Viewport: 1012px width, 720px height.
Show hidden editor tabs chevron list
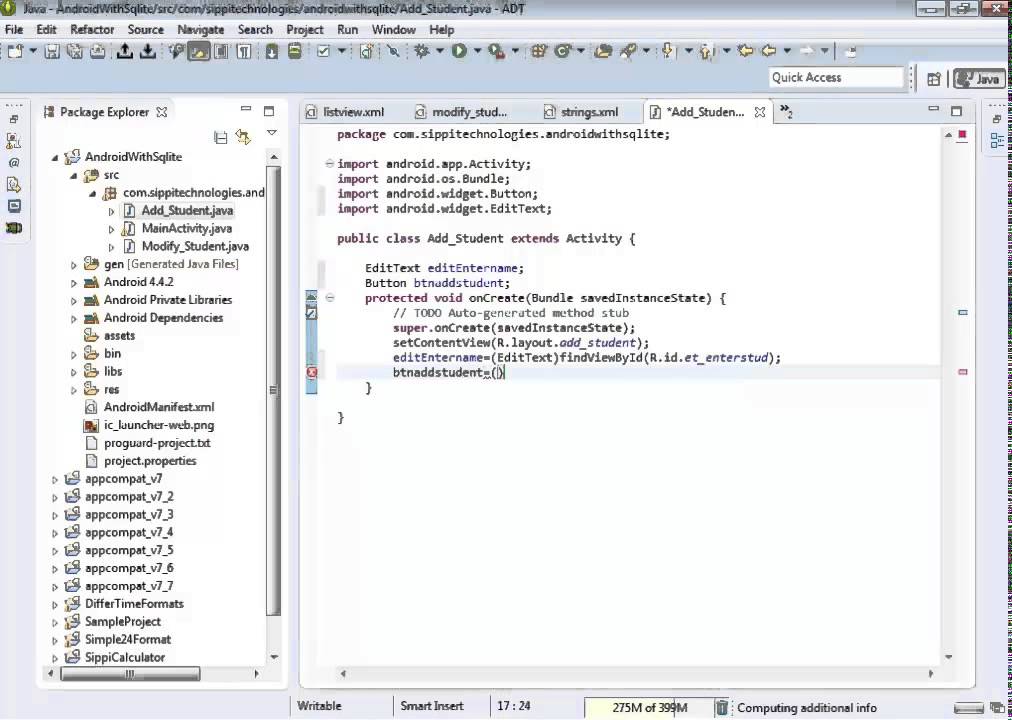click(x=786, y=112)
